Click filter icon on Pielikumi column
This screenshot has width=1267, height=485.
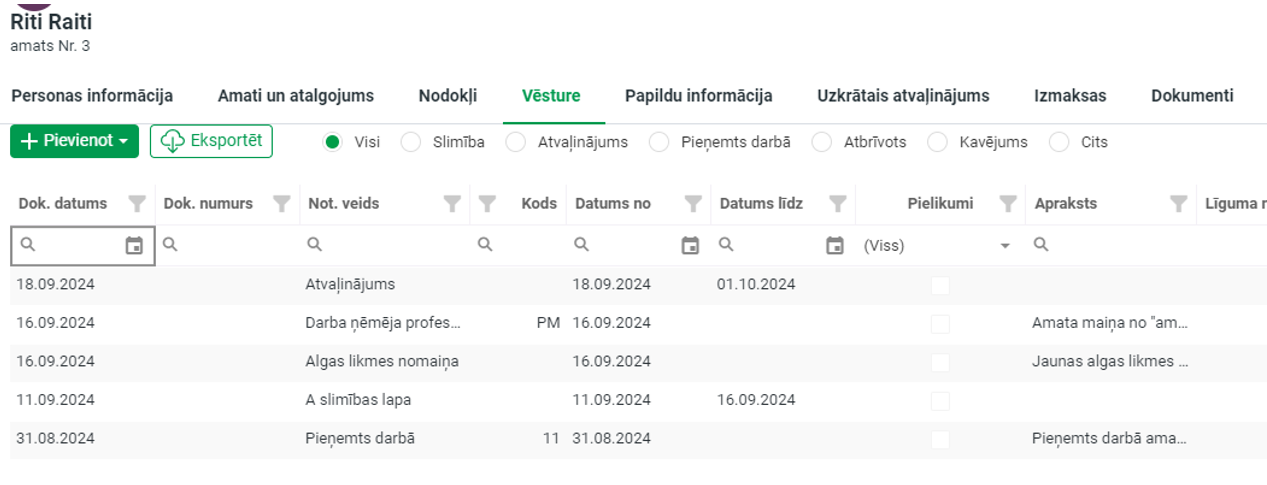point(1008,204)
